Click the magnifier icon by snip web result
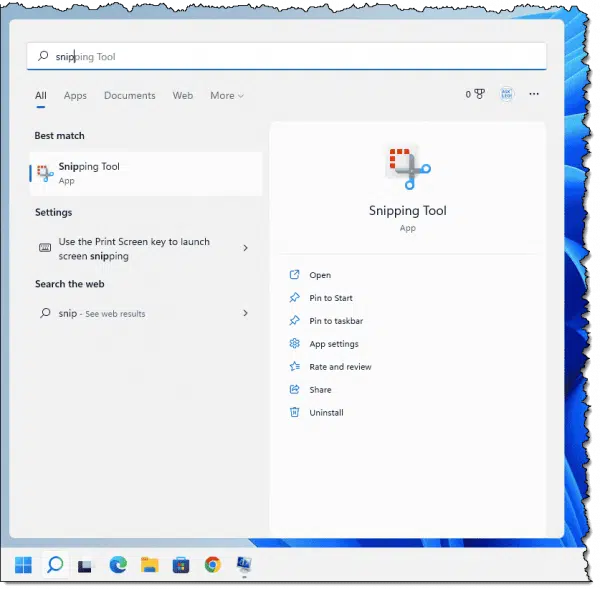Image resolution: width=600 pixels, height=589 pixels. (45, 313)
